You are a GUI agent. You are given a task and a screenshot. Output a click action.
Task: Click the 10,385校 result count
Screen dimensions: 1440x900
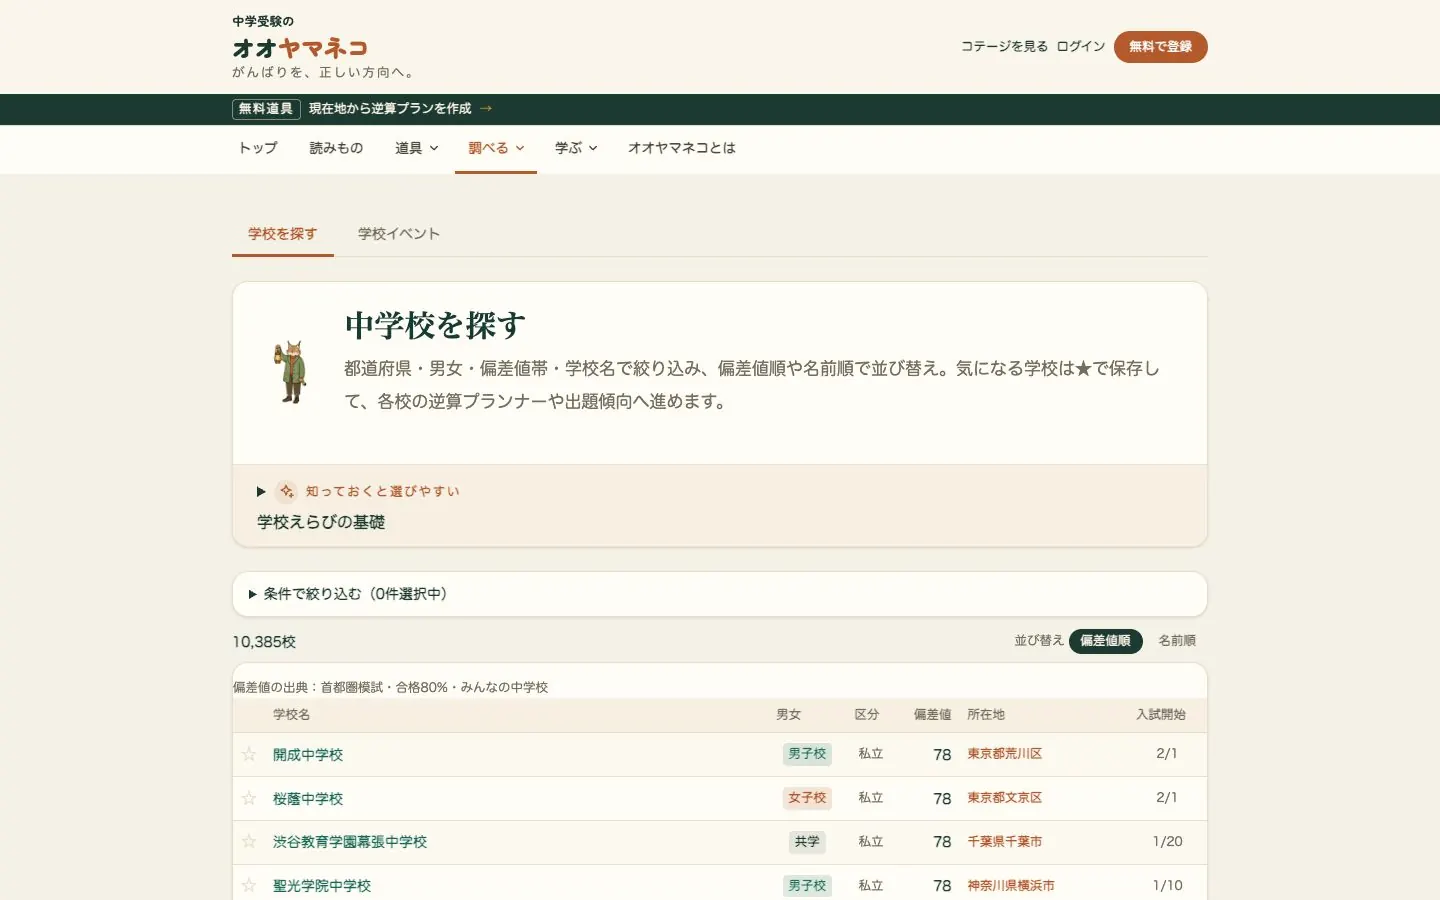tap(264, 642)
